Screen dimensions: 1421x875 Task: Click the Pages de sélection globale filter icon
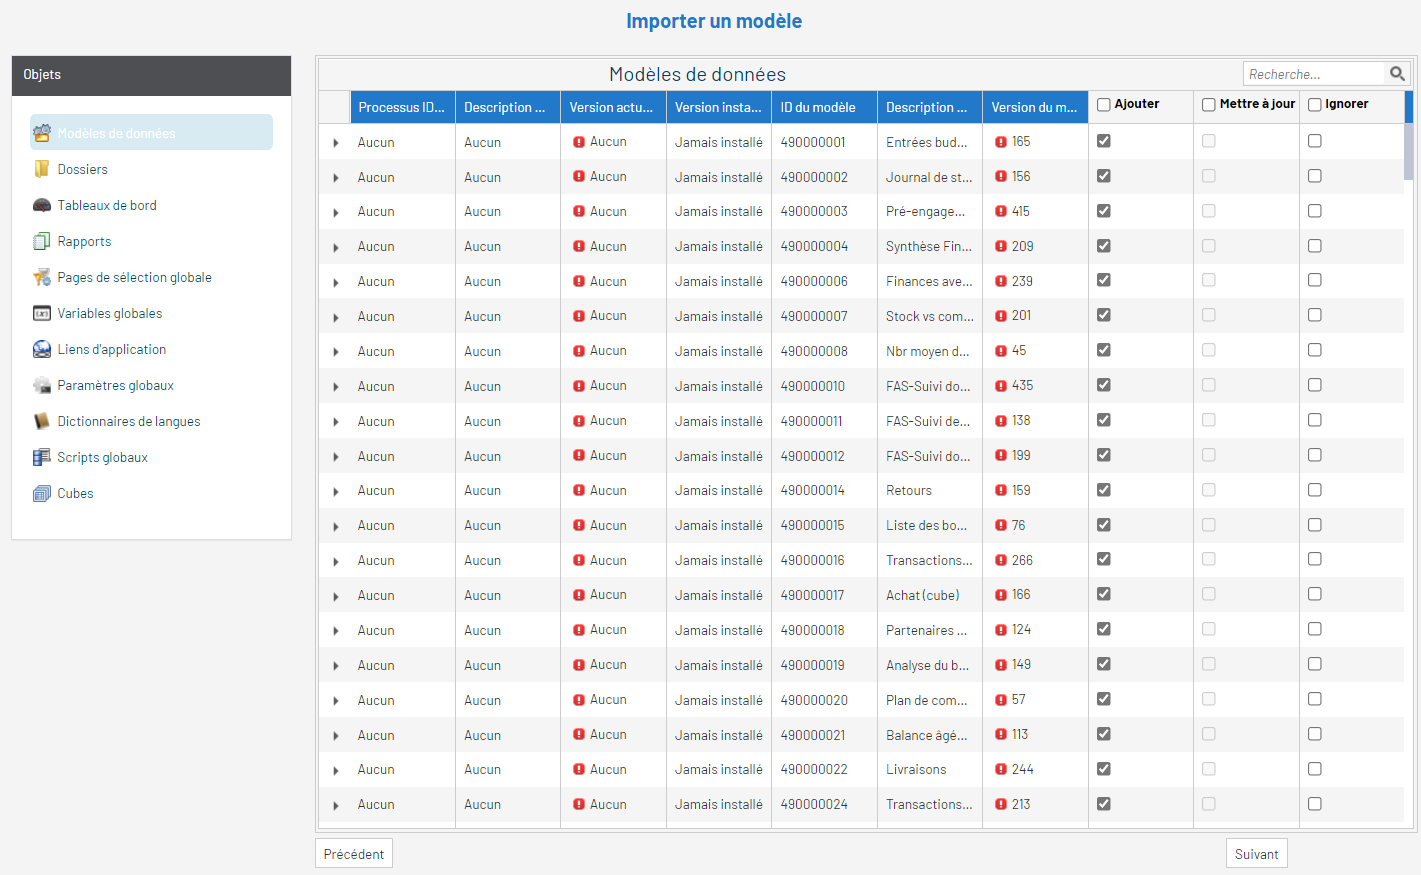click(x=42, y=277)
